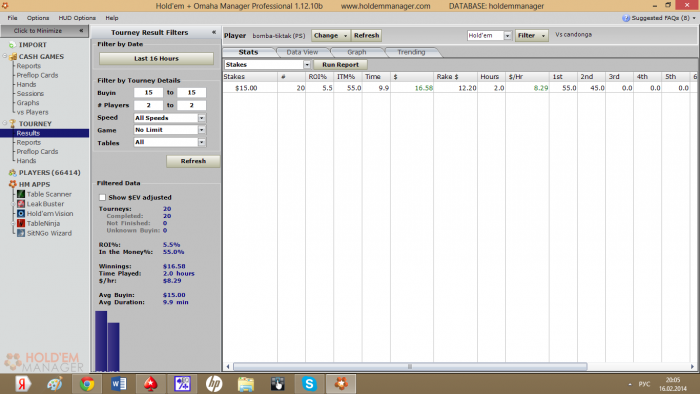Click the Tourney trophy icon
The width and height of the screenshot is (700, 394).
[x=12, y=124]
